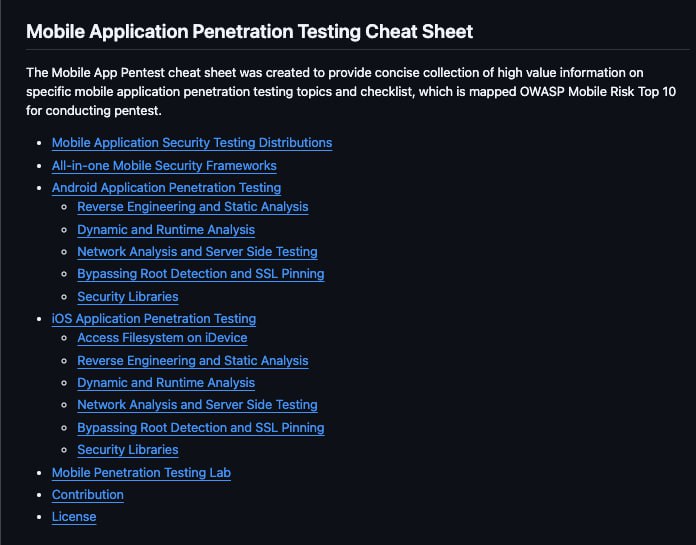The height and width of the screenshot is (545, 696).
Task: Open Android's Reverse Engineering and Static Analysis
Action: coord(193,207)
